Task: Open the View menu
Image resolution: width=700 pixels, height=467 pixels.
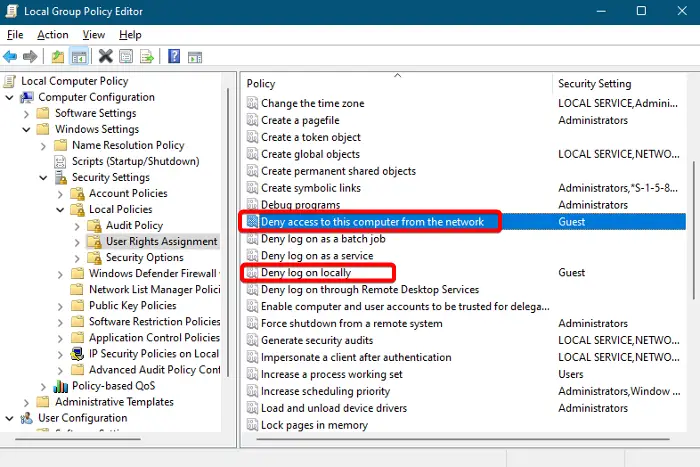Action: point(94,35)
